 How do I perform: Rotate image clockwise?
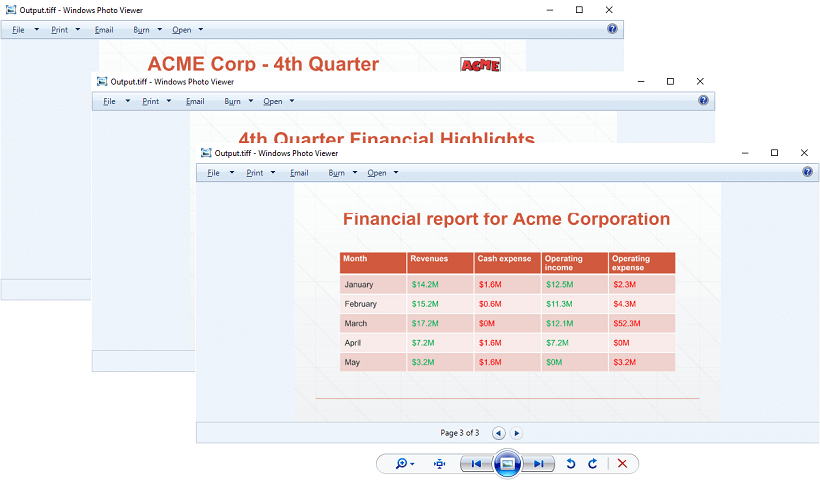coord(593,464)
